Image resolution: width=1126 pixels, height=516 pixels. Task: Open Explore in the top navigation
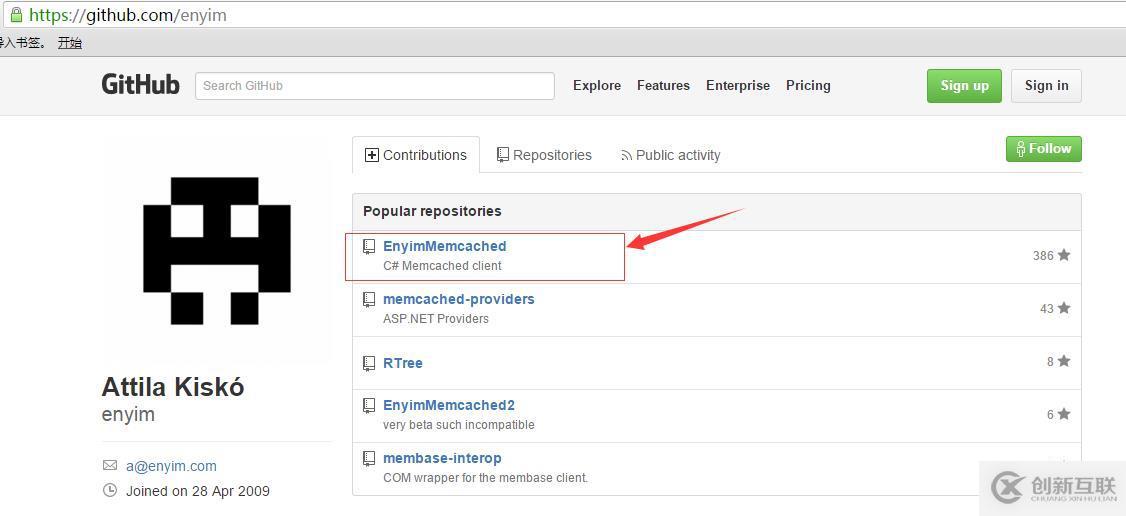point(597,85)
